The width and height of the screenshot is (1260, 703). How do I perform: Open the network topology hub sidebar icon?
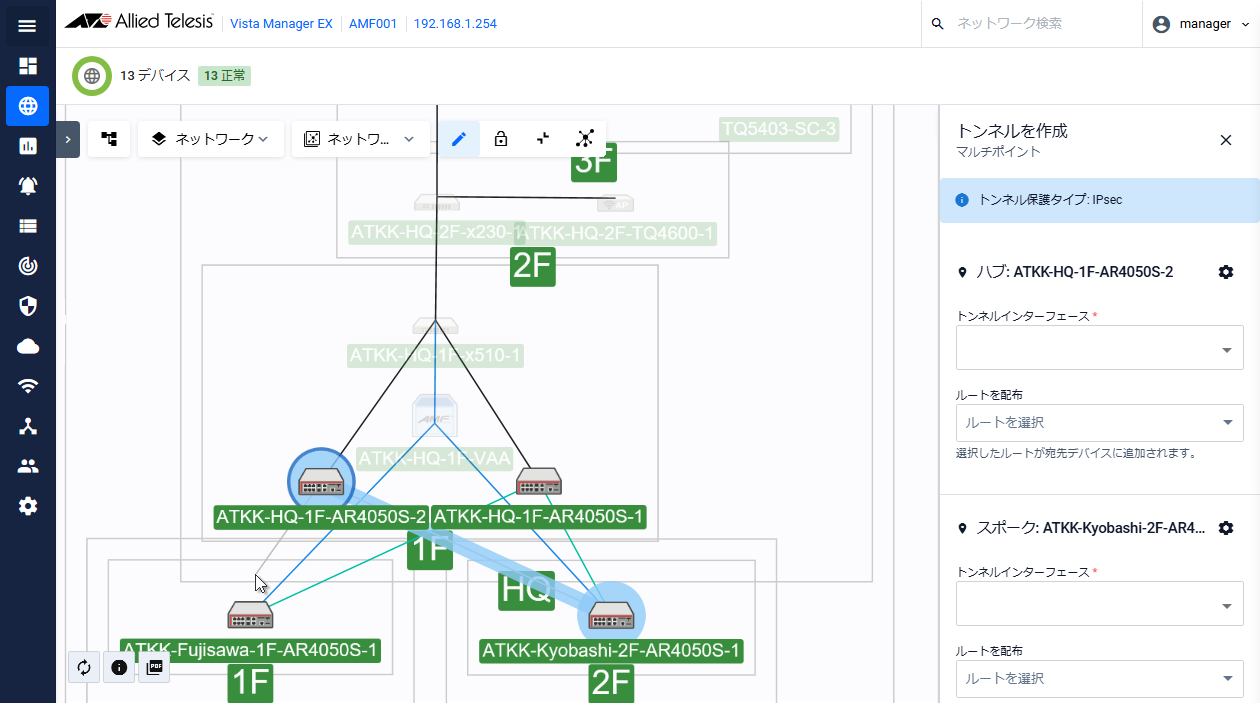point(27,426)
